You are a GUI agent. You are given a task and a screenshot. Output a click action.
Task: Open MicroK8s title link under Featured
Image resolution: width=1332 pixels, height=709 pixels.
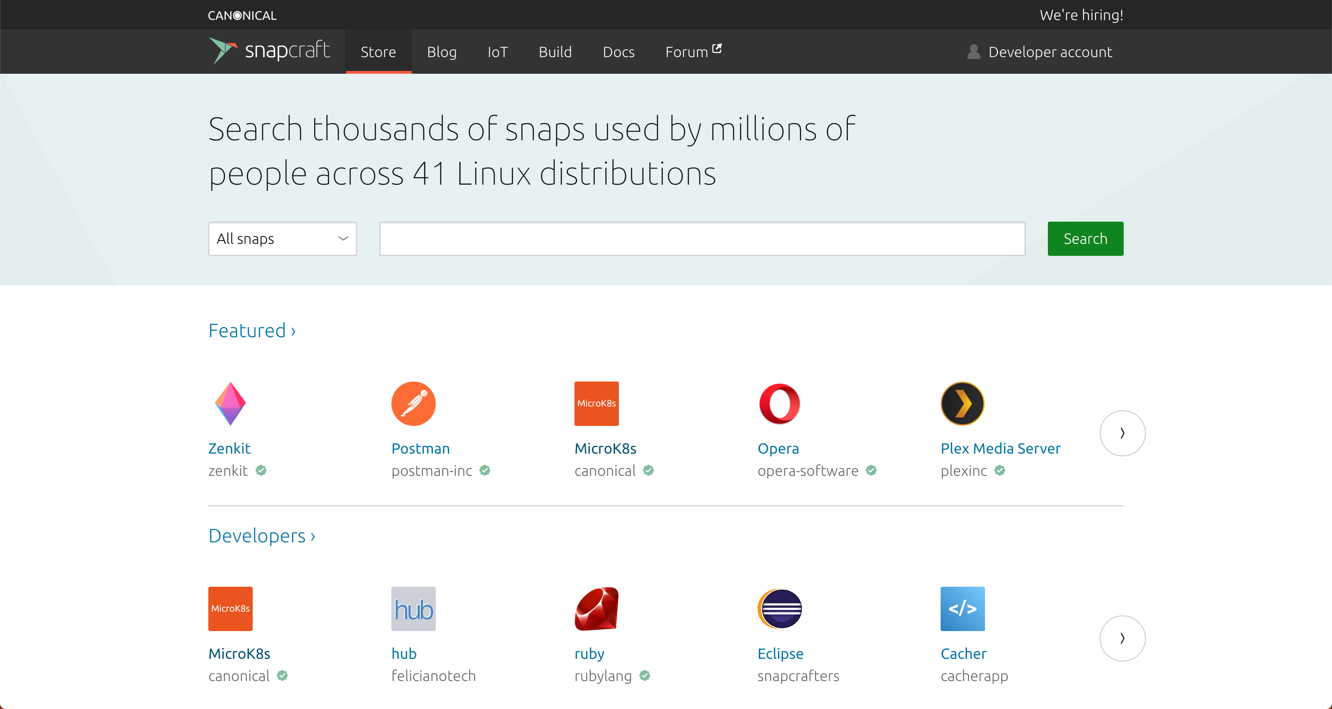point(605,449)
